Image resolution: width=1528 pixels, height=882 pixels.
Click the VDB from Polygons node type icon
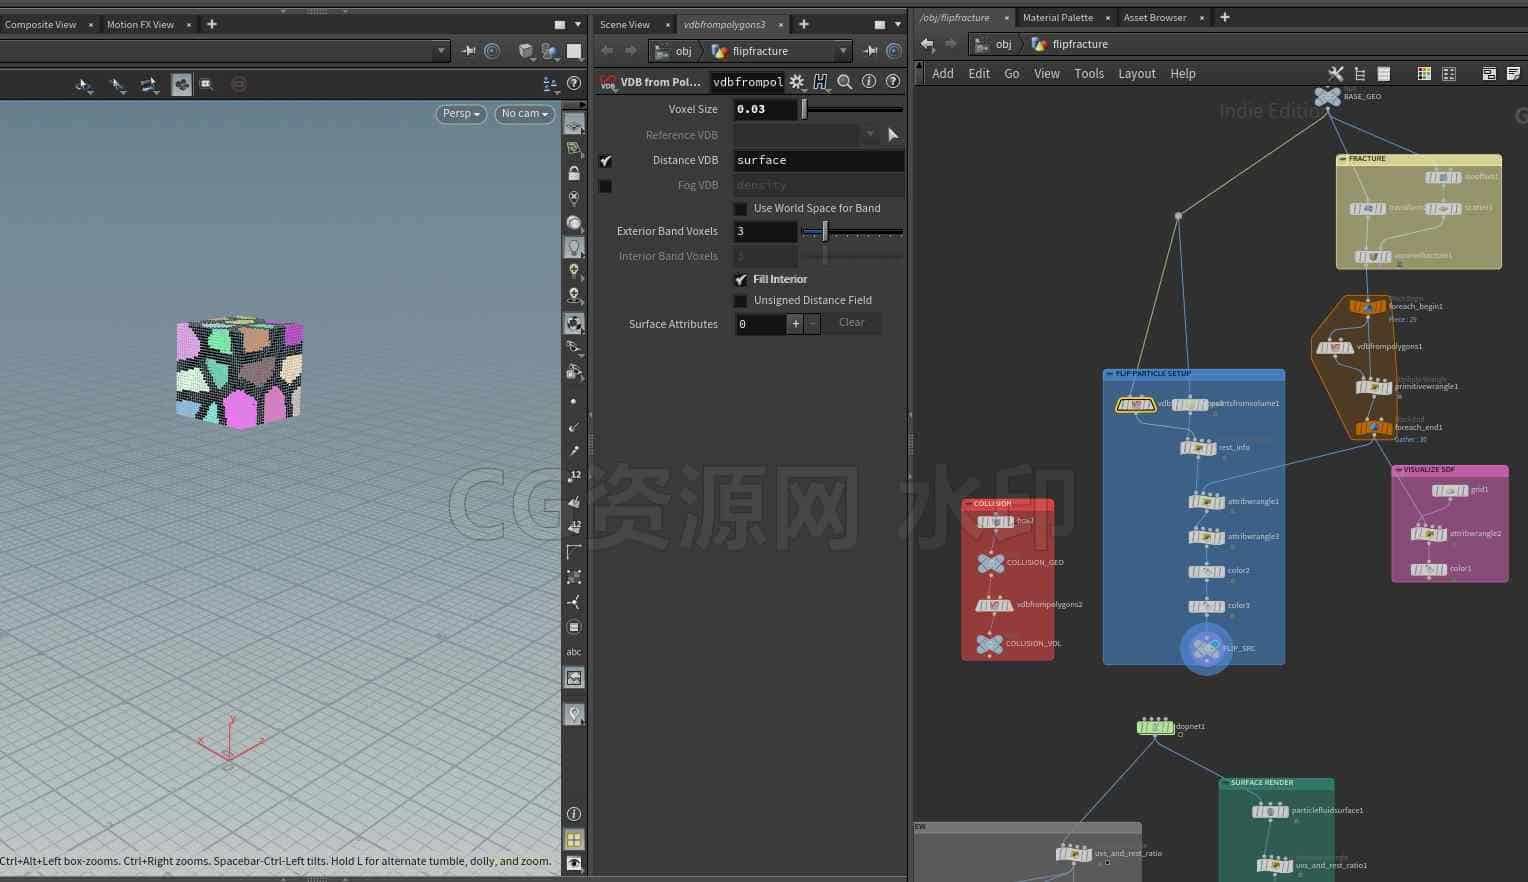(608, 82)
